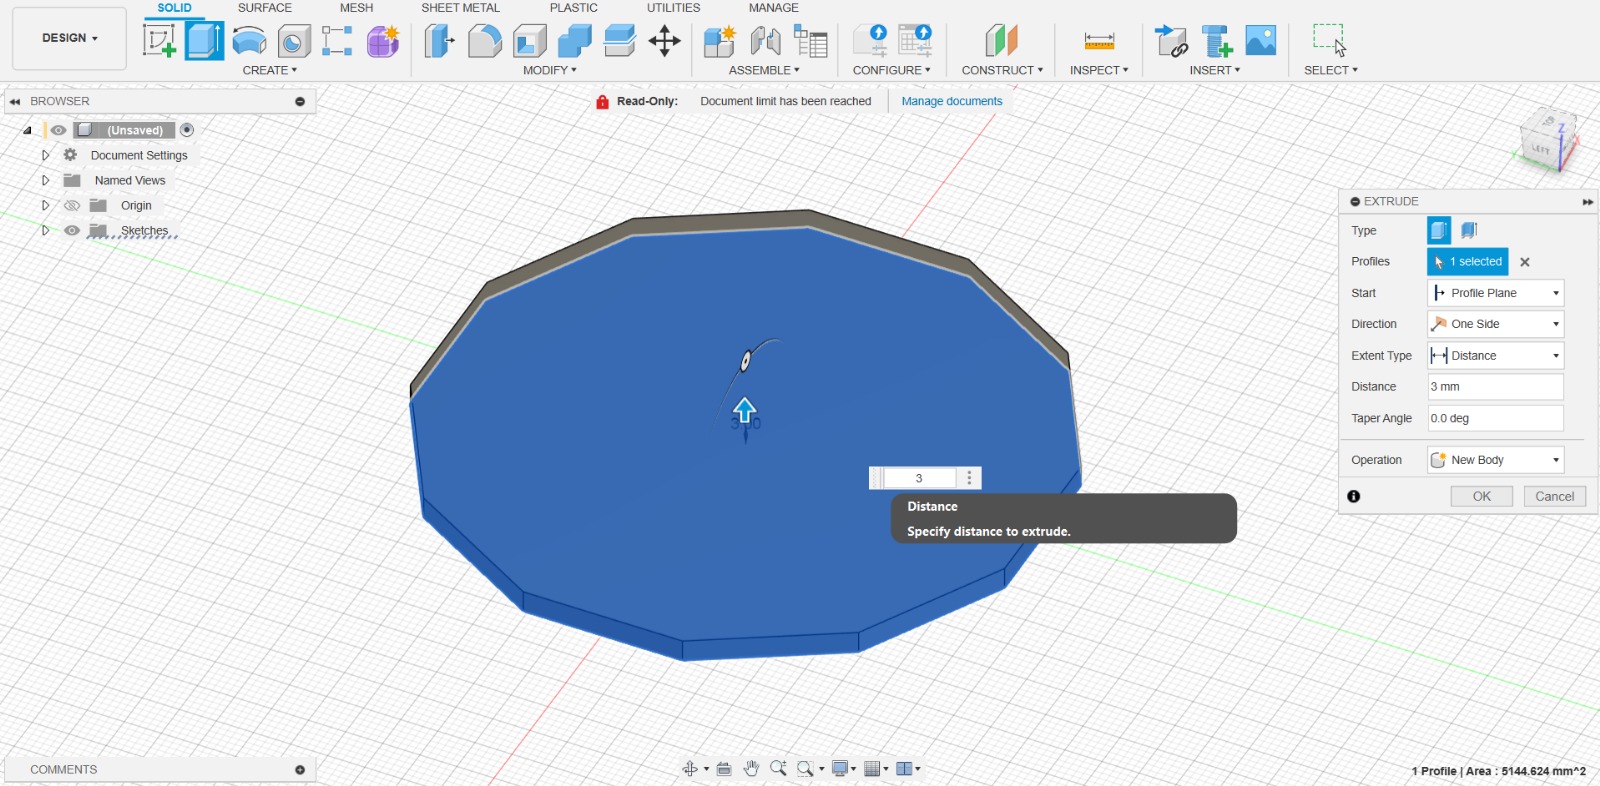Open the Measure inspect tool

[x=1099, y=41]
